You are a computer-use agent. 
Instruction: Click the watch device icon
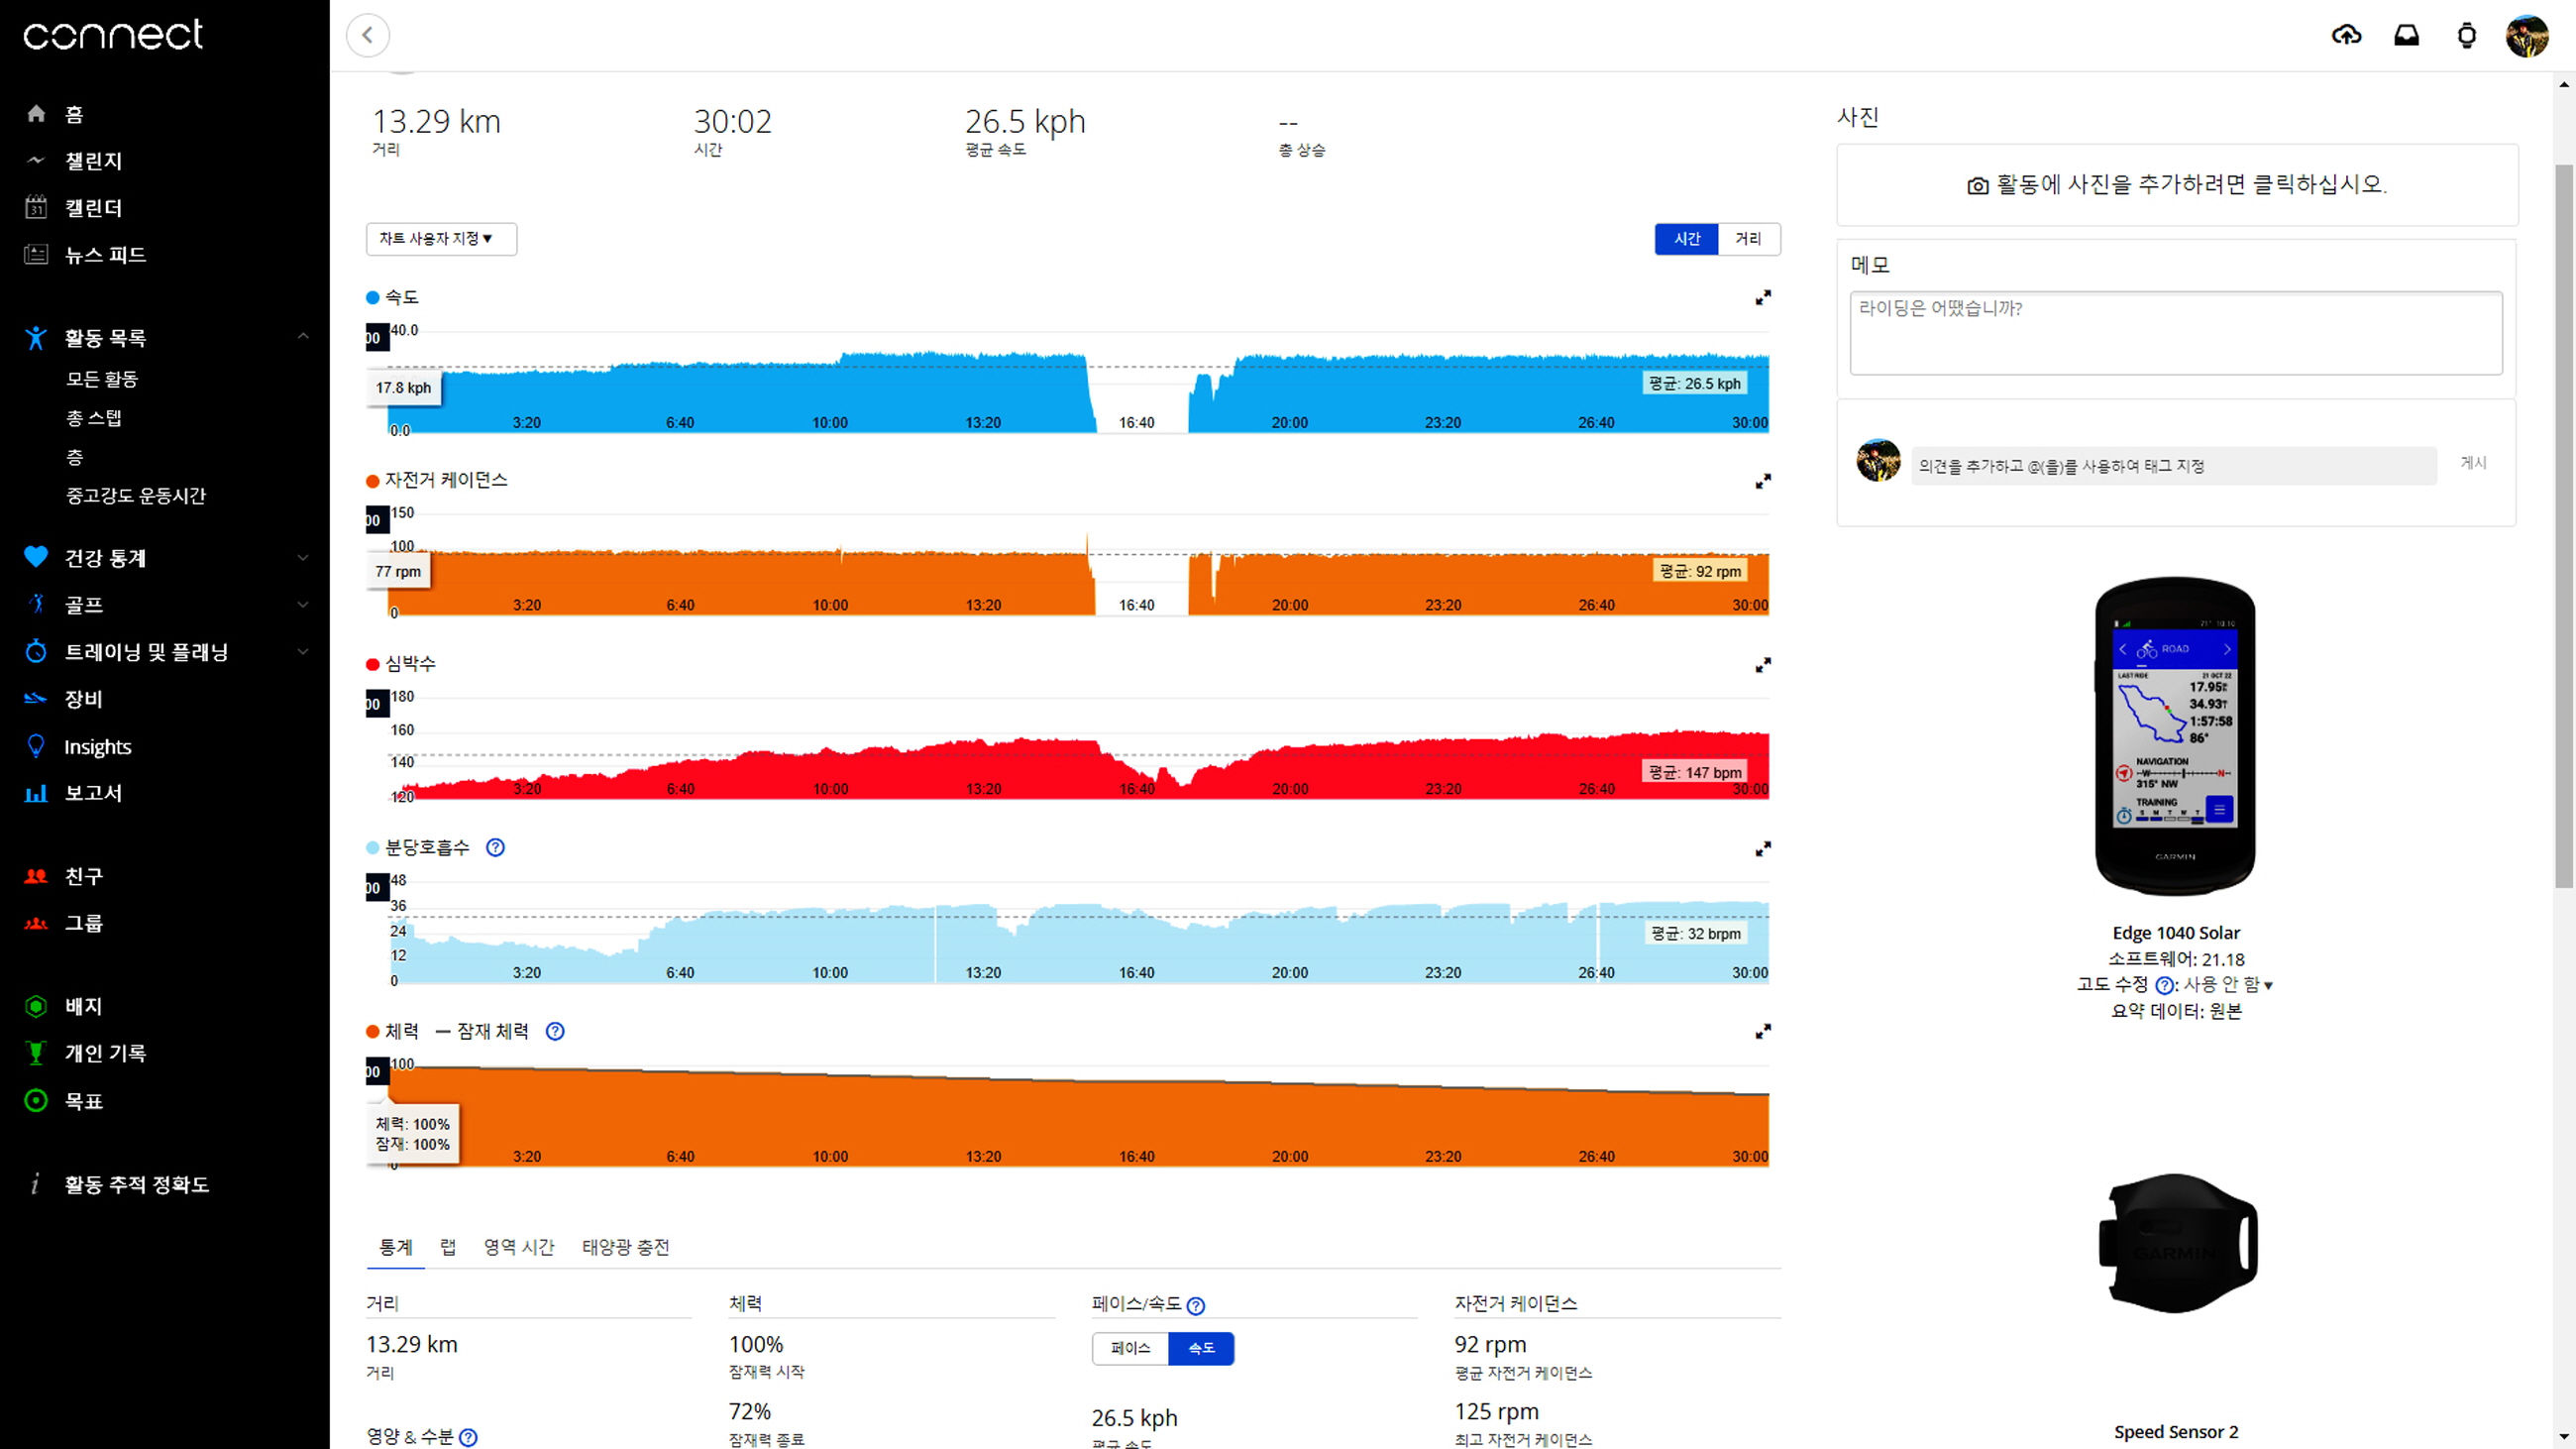coord(2466,36)
